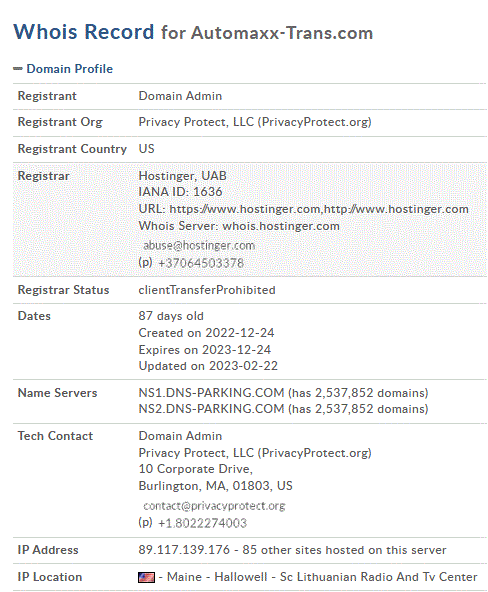Click the Created on 2022-12-24 date
This screenshot has height=592, width=488.
point(206,333)
